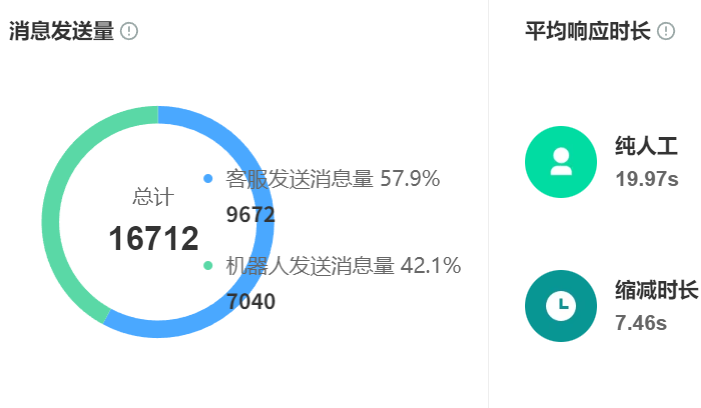Click the 平均响应时长 section title
The image size is (701, 408).
[587, 31]
